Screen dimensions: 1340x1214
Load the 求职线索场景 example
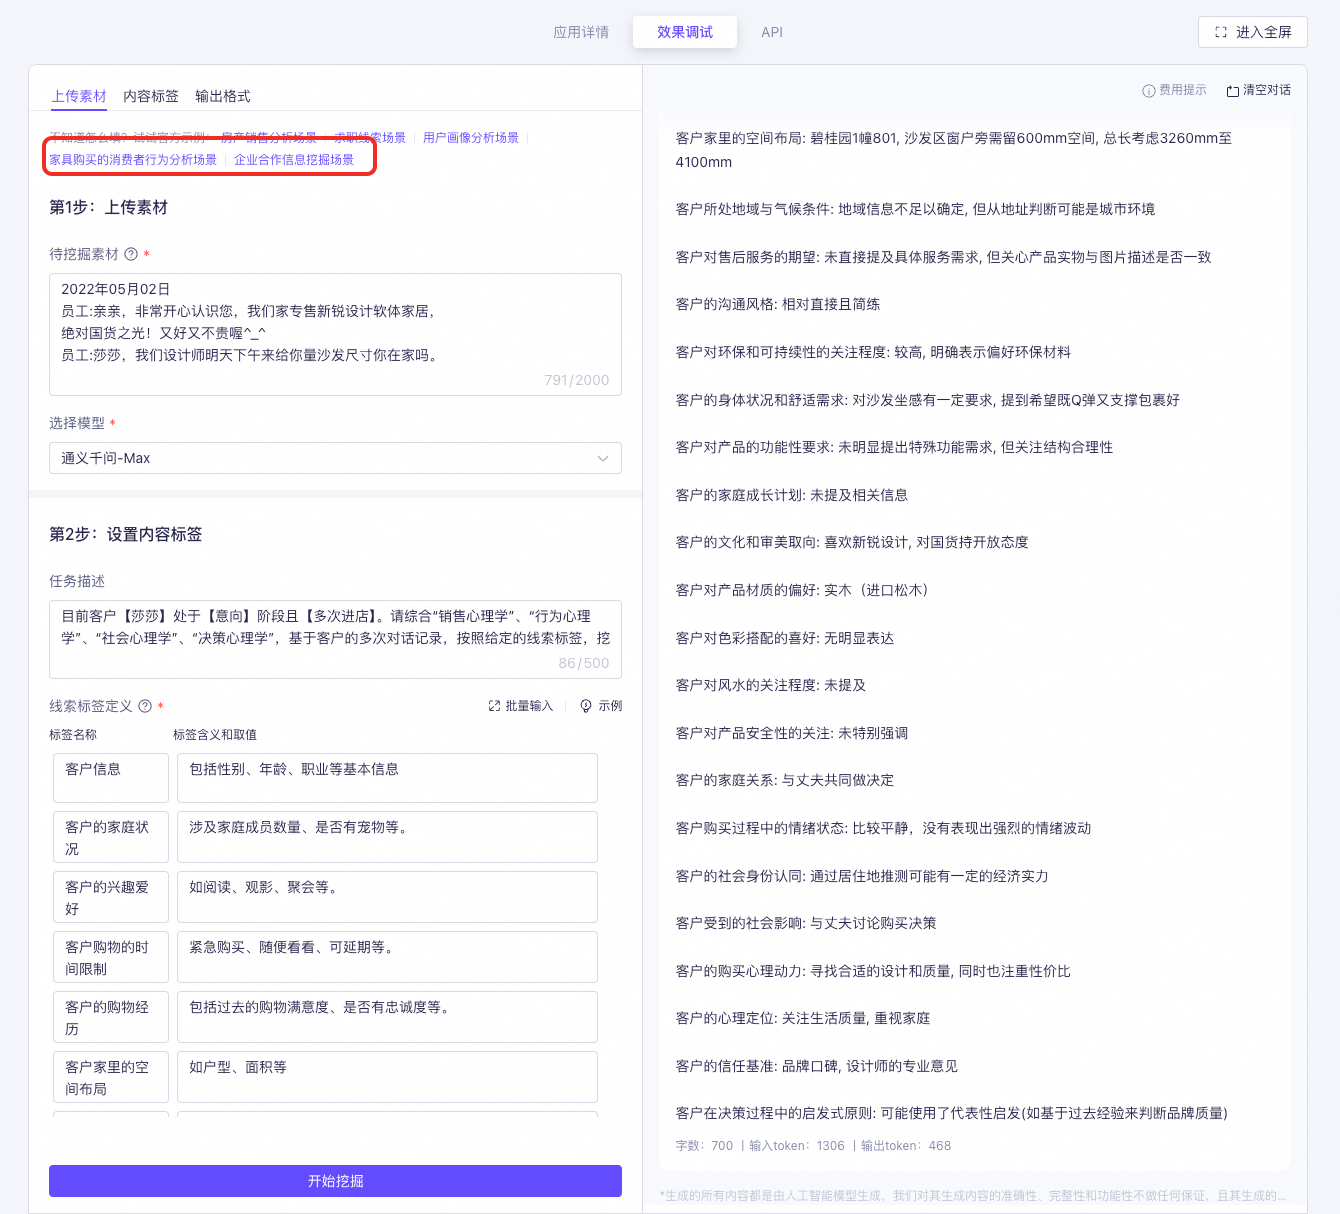[x=370, y=138]
